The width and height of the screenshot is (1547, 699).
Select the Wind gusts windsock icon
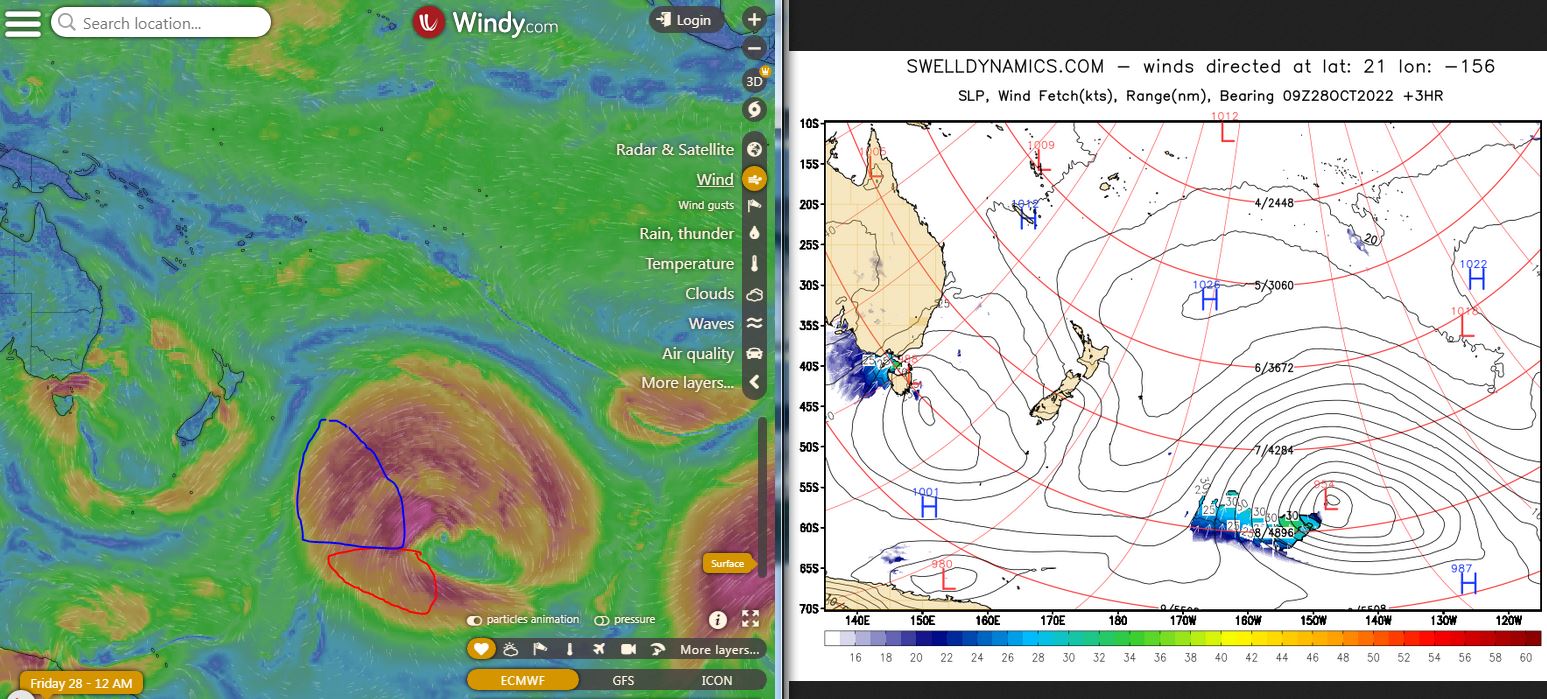tap(755, 205)
